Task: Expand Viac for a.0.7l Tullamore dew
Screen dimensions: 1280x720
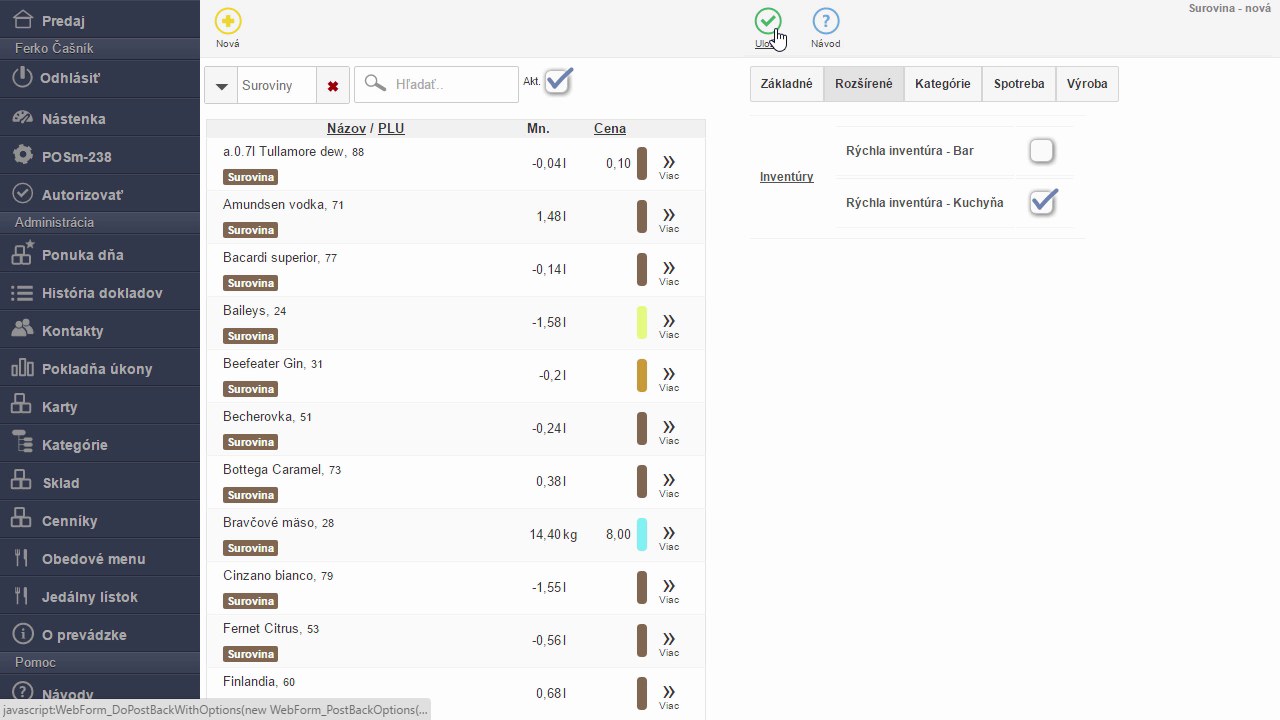Action: [669, 166]
